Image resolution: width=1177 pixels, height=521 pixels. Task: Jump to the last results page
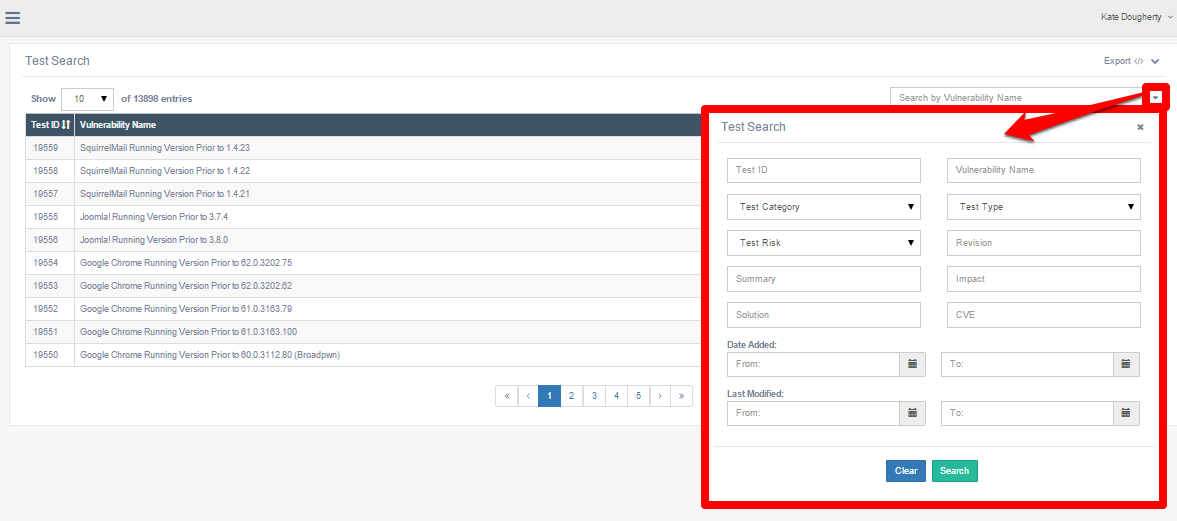(681, 396)
